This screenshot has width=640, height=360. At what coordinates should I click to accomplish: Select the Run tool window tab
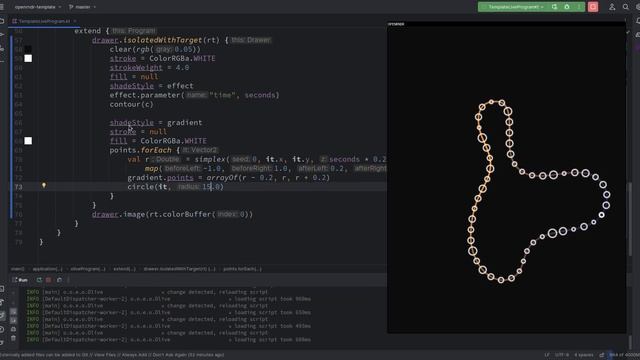click(20, 280)
